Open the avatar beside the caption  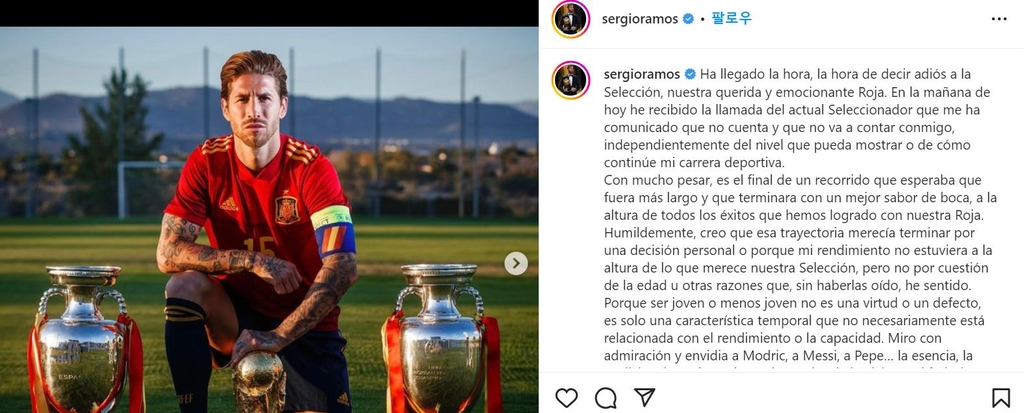click(x=571, y=80)
